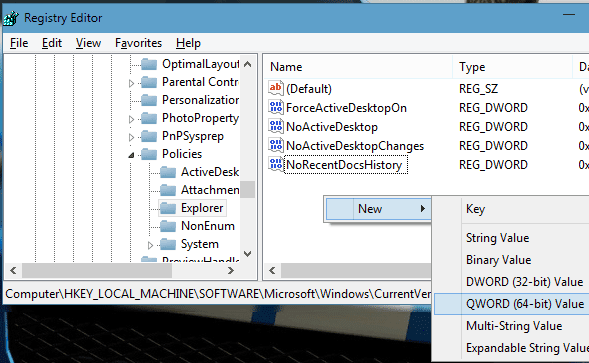The width and height of the screenshot is (589, 363).
Task: Select the (Default) value name
Action: click(309, 89)
